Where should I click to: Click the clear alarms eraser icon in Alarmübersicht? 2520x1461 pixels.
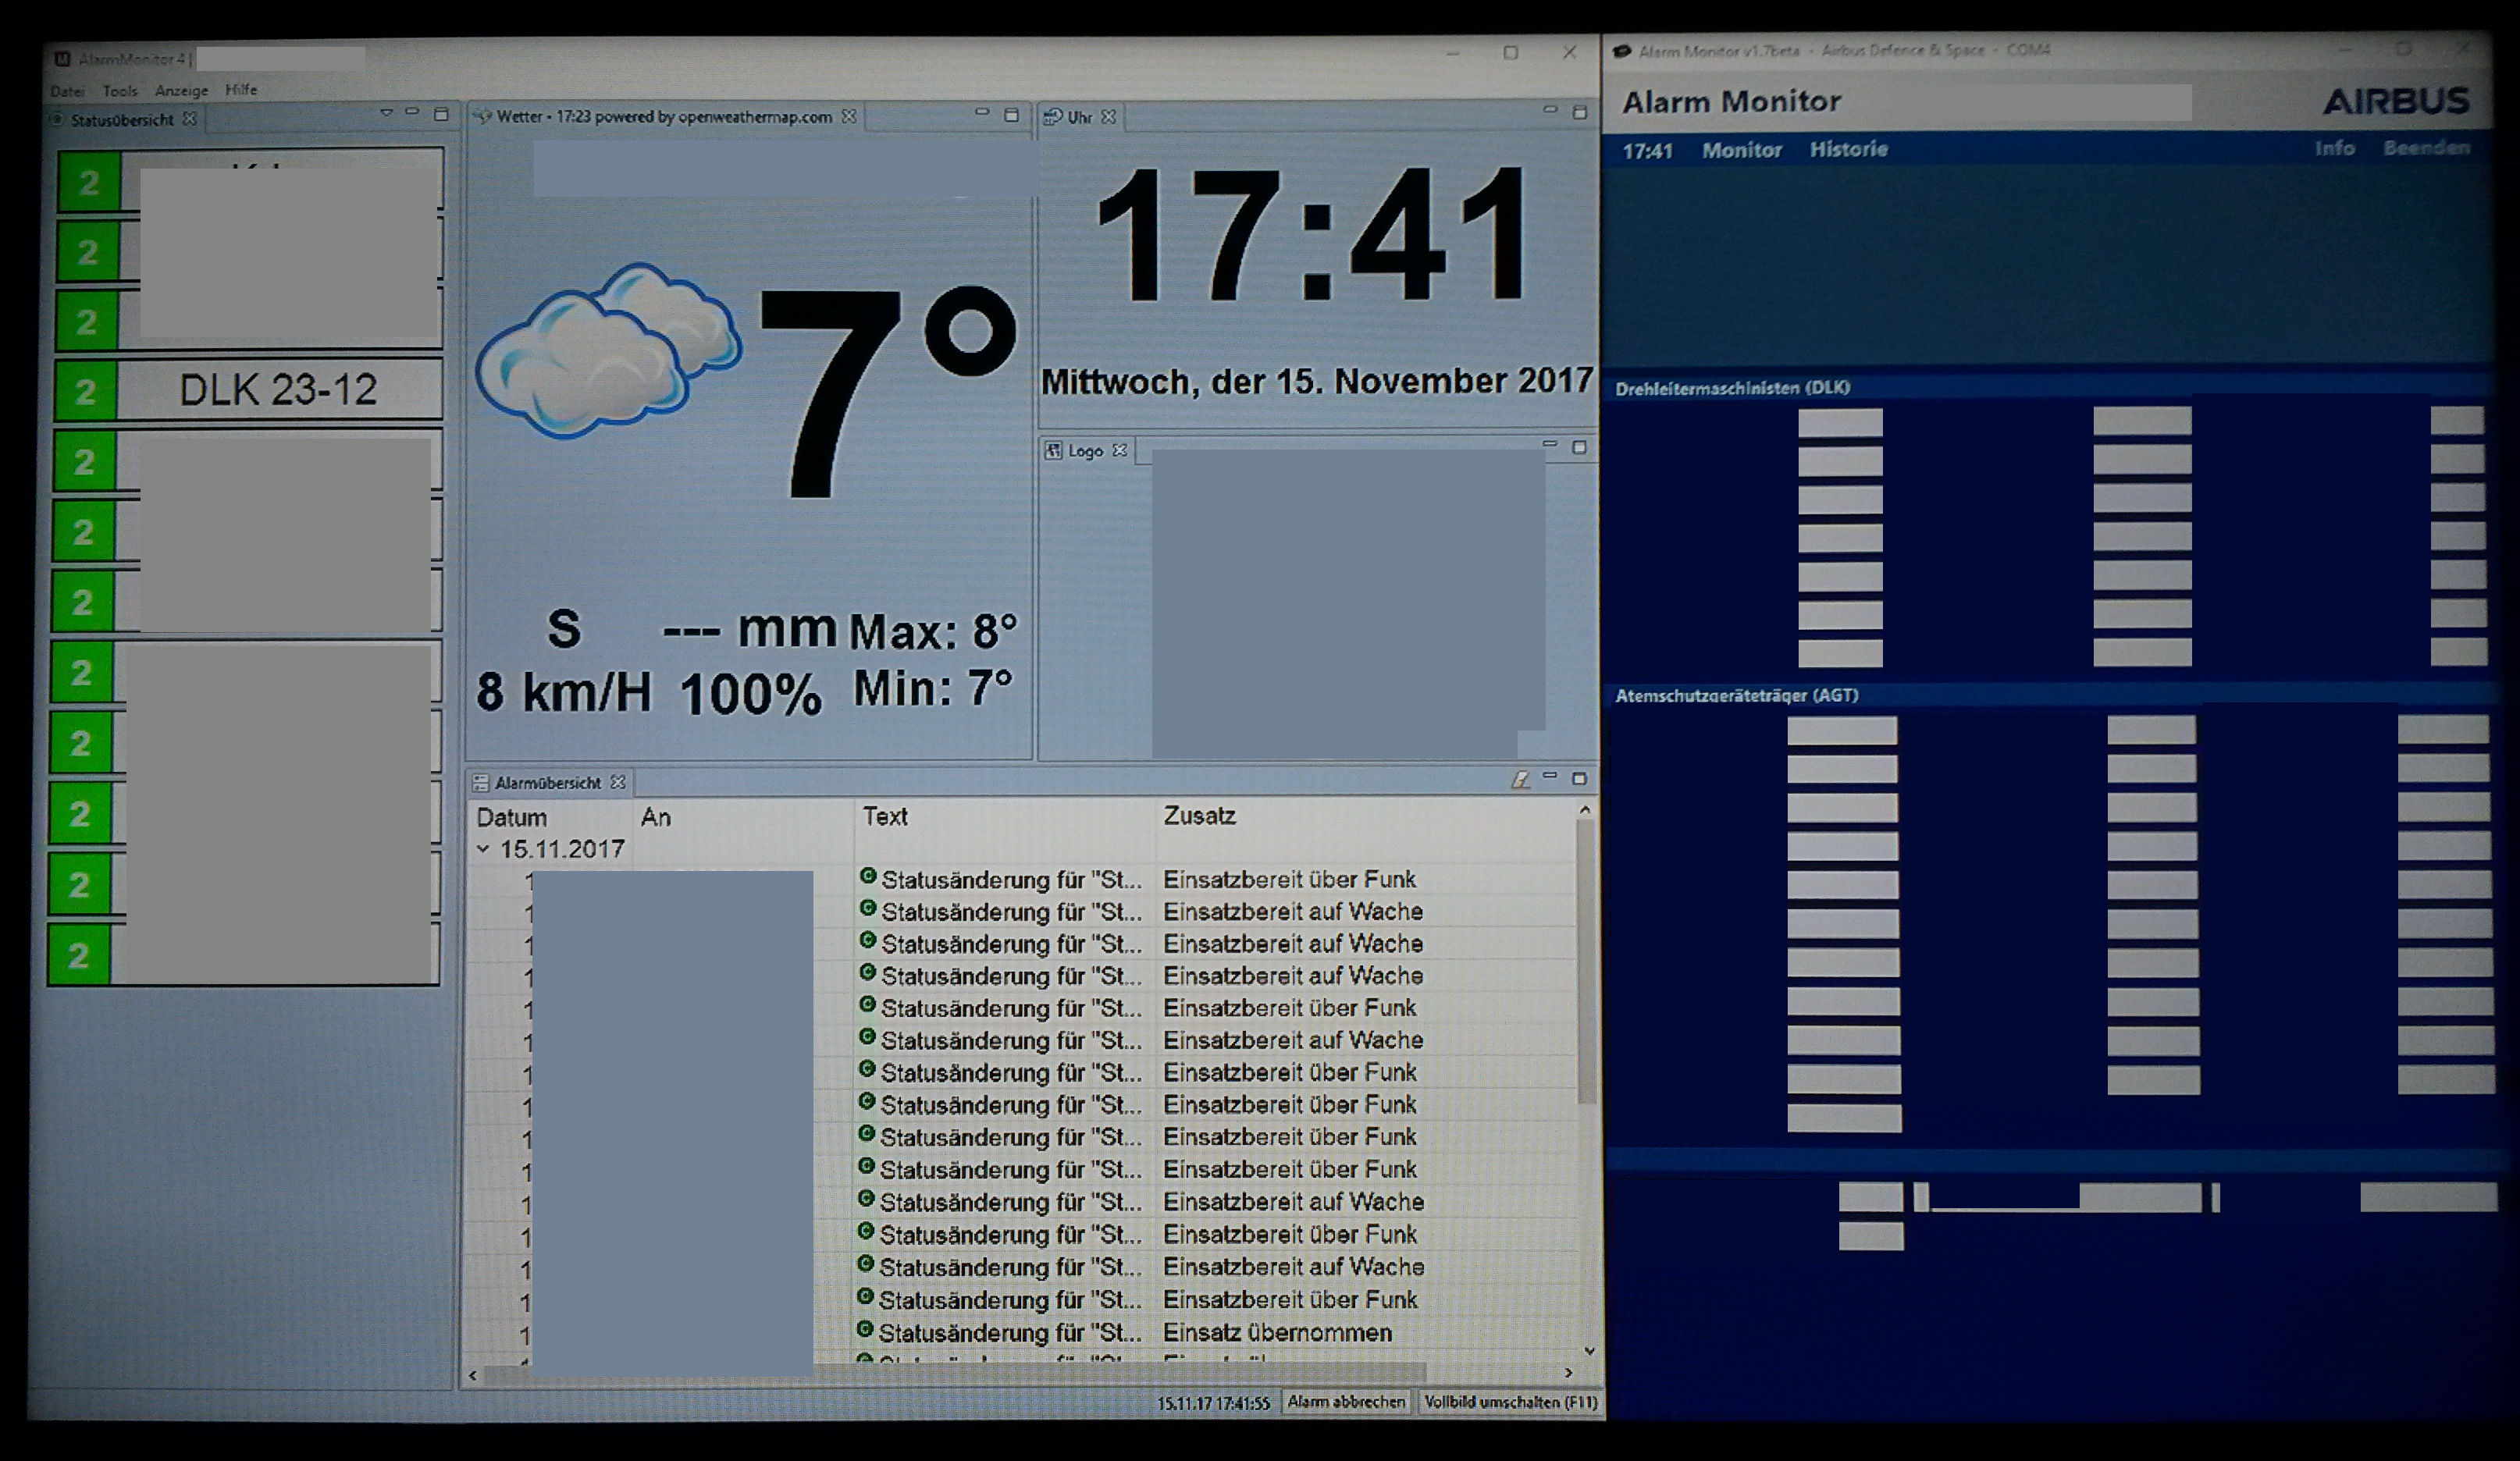(1520, 780)
